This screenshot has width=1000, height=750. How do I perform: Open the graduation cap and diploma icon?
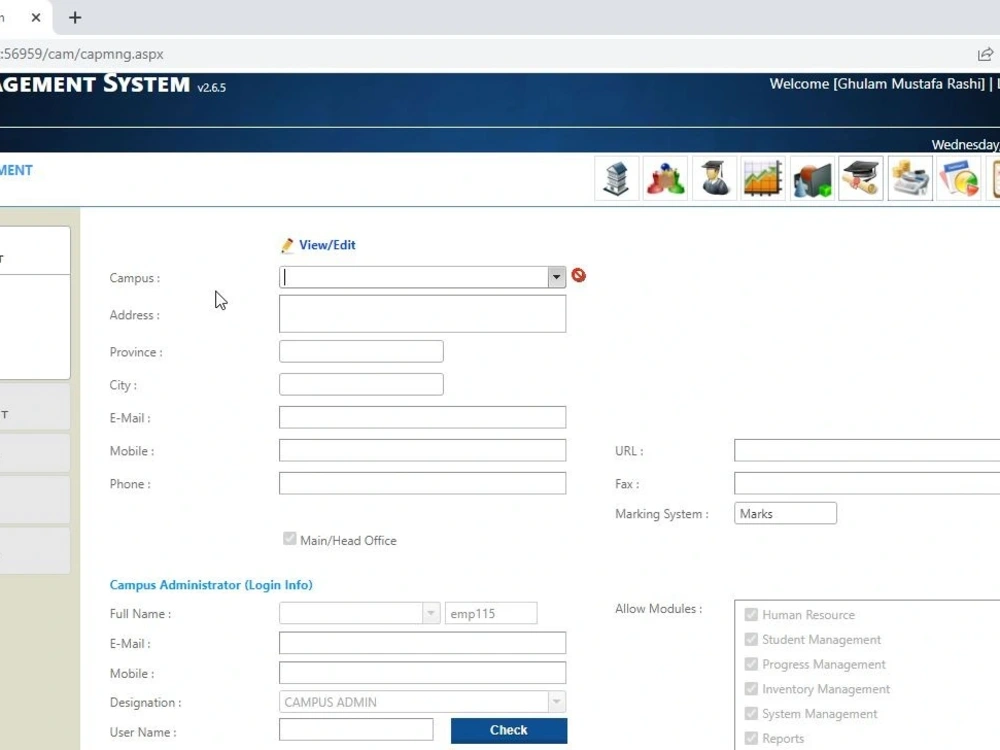click(861, 179)
